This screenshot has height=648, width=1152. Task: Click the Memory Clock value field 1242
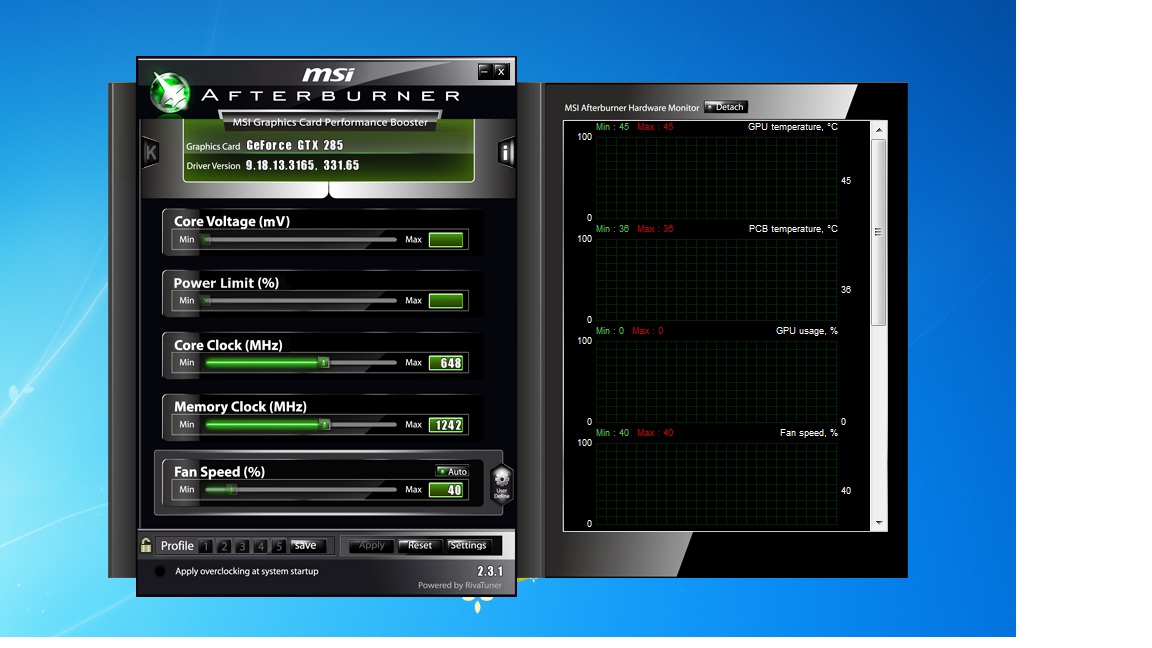[x=446, y=425]
